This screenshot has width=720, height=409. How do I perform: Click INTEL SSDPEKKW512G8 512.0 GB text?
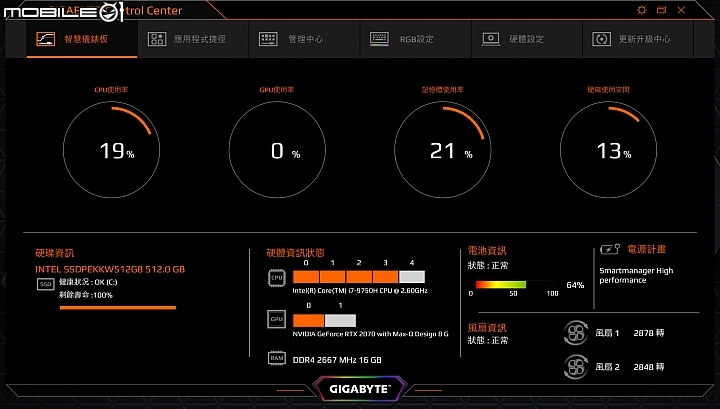110,269
